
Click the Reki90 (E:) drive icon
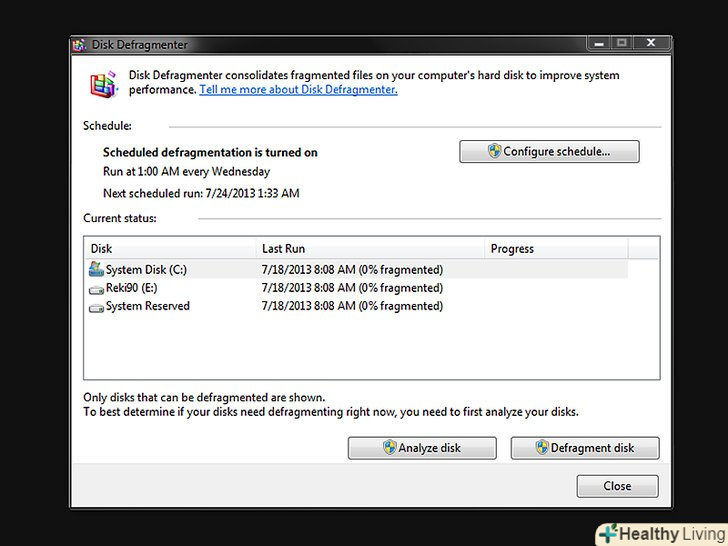96,290
